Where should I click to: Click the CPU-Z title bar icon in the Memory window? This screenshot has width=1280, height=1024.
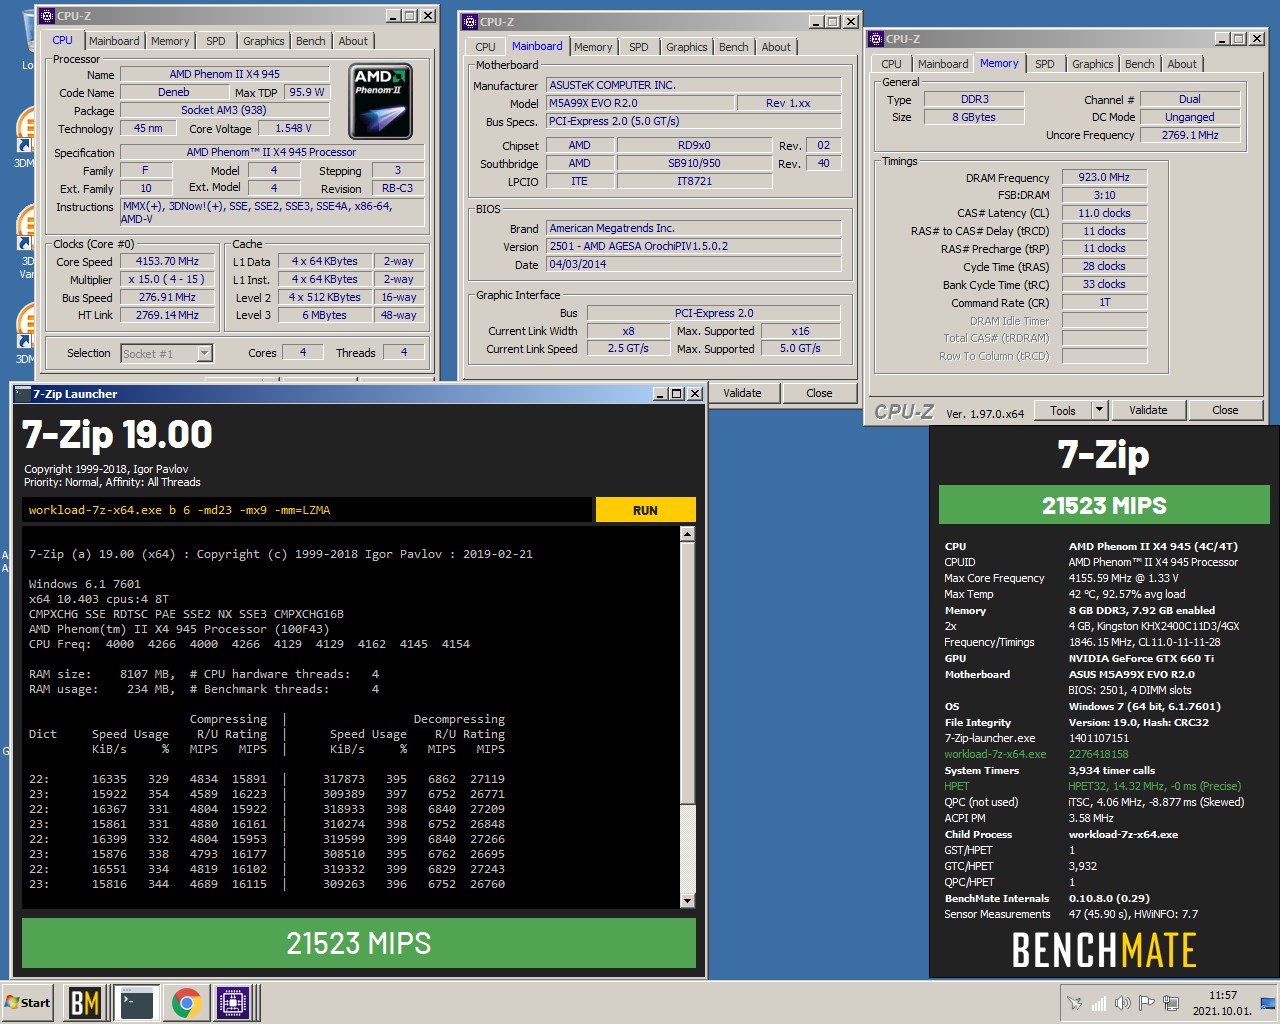[876, 39]
